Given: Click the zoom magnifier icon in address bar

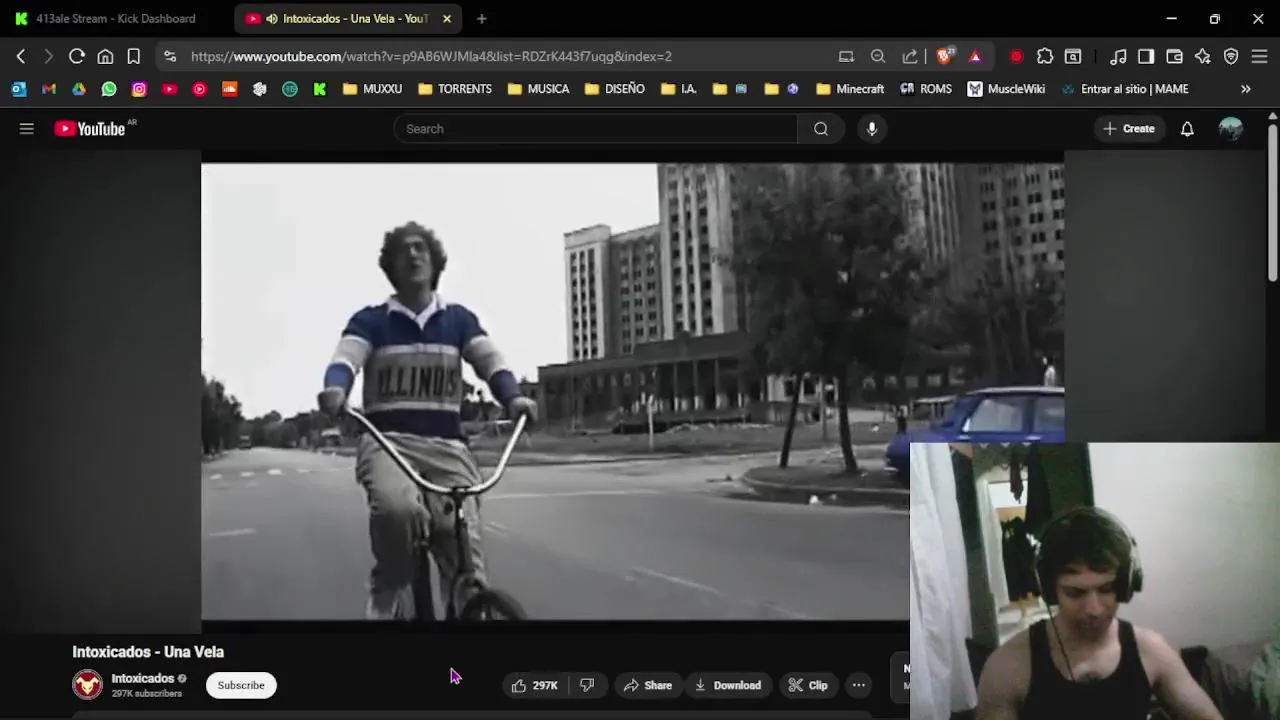Looking at the screenshot, I should point(878,56).
